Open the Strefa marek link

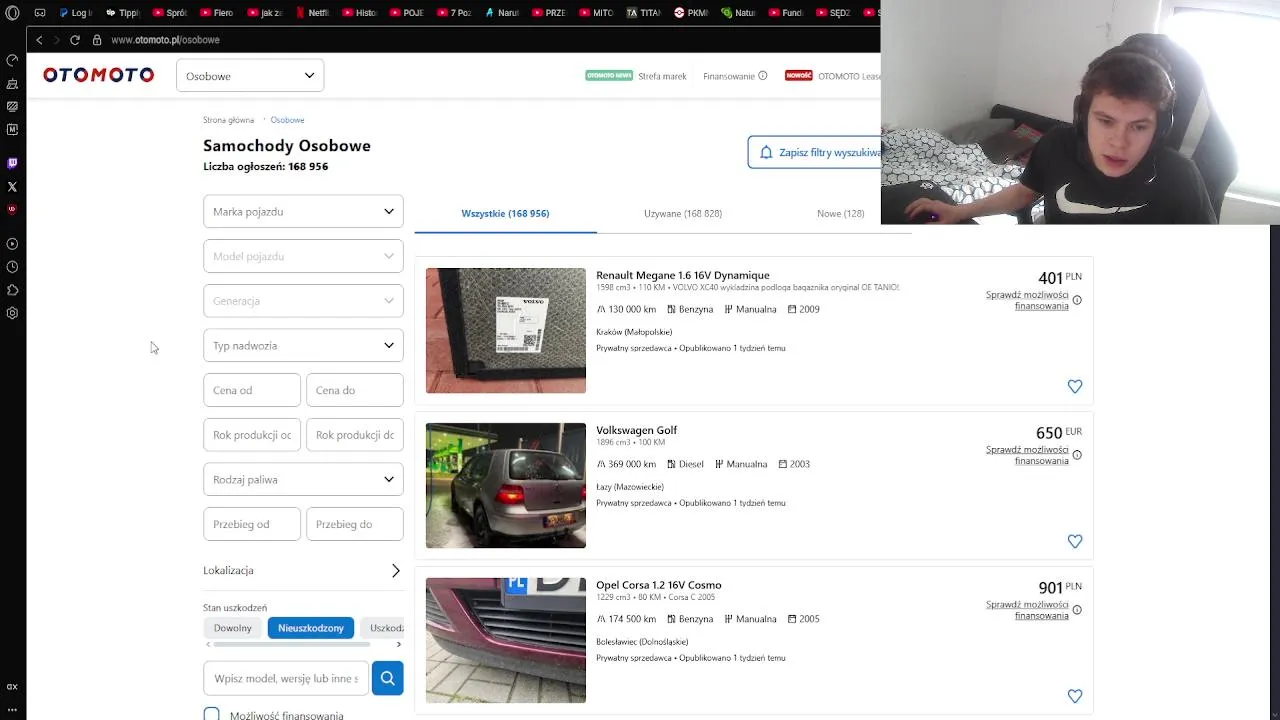coord(662,76)
